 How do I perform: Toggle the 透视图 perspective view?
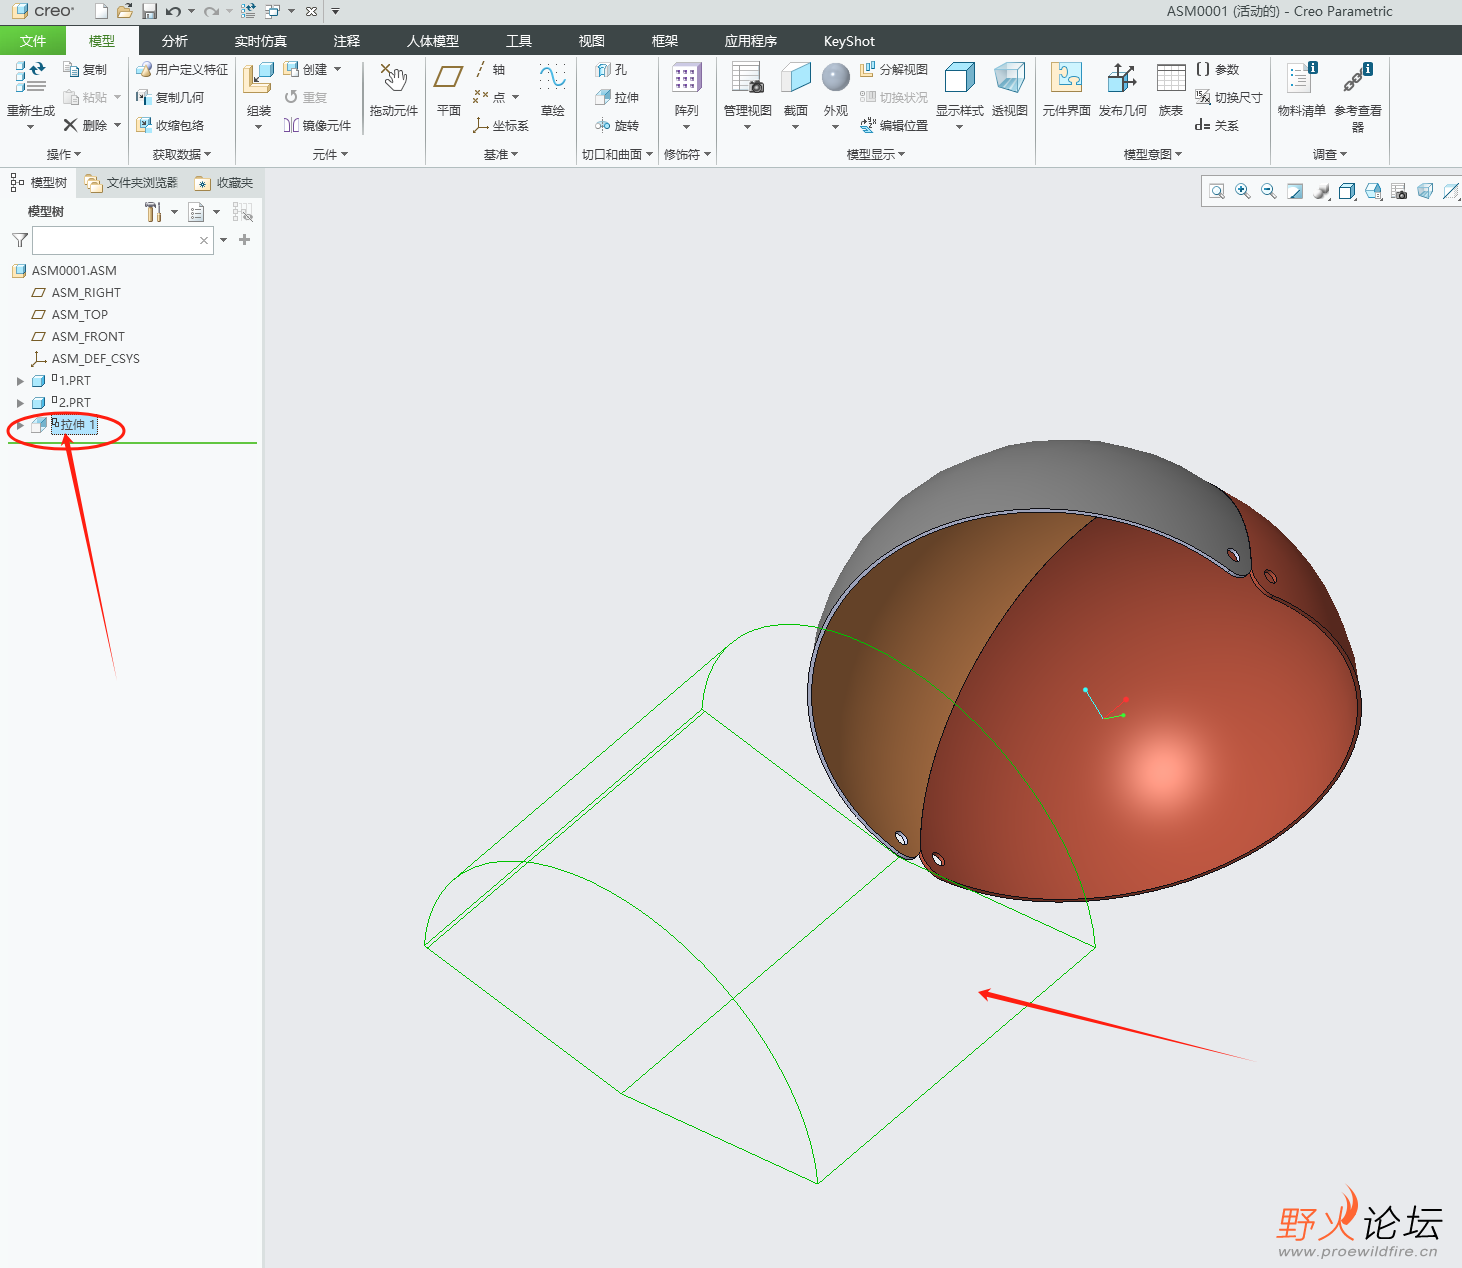(1009, 88)
